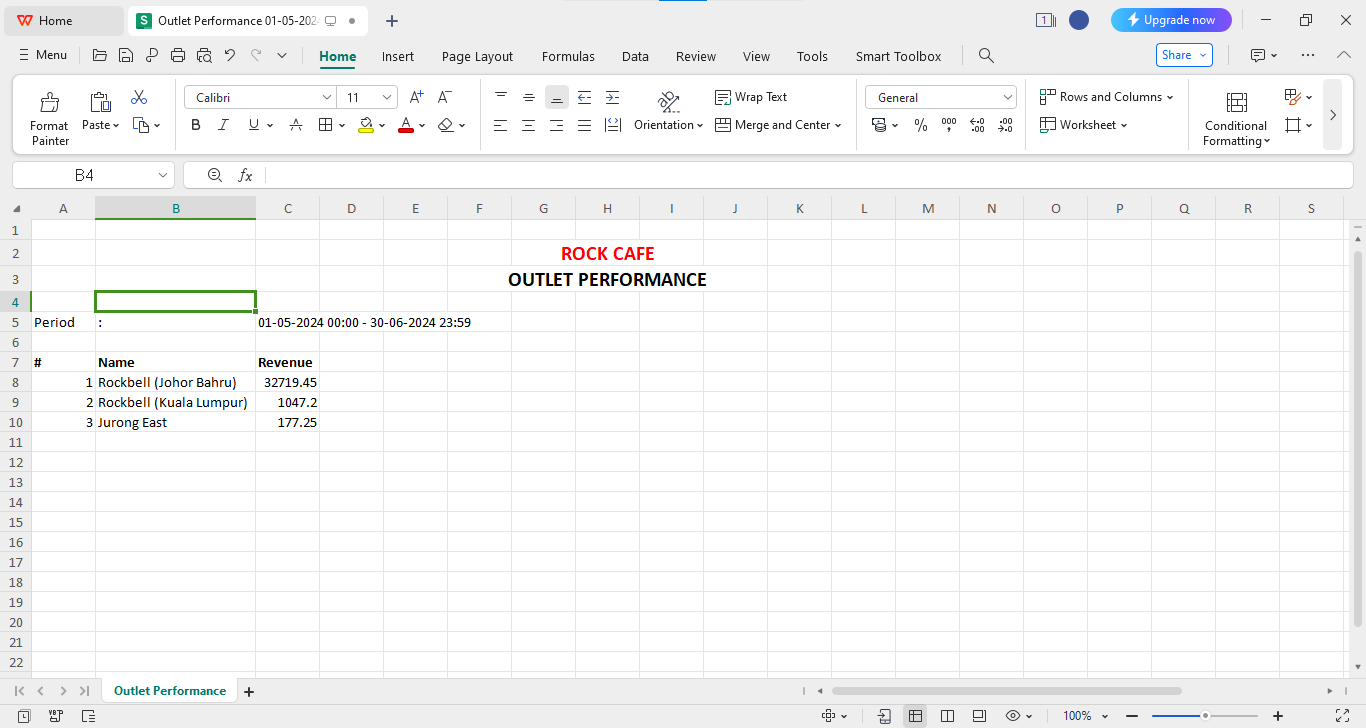Click the zoom slider handle
Screen dimensions: 1366x728
(1205, 716)
